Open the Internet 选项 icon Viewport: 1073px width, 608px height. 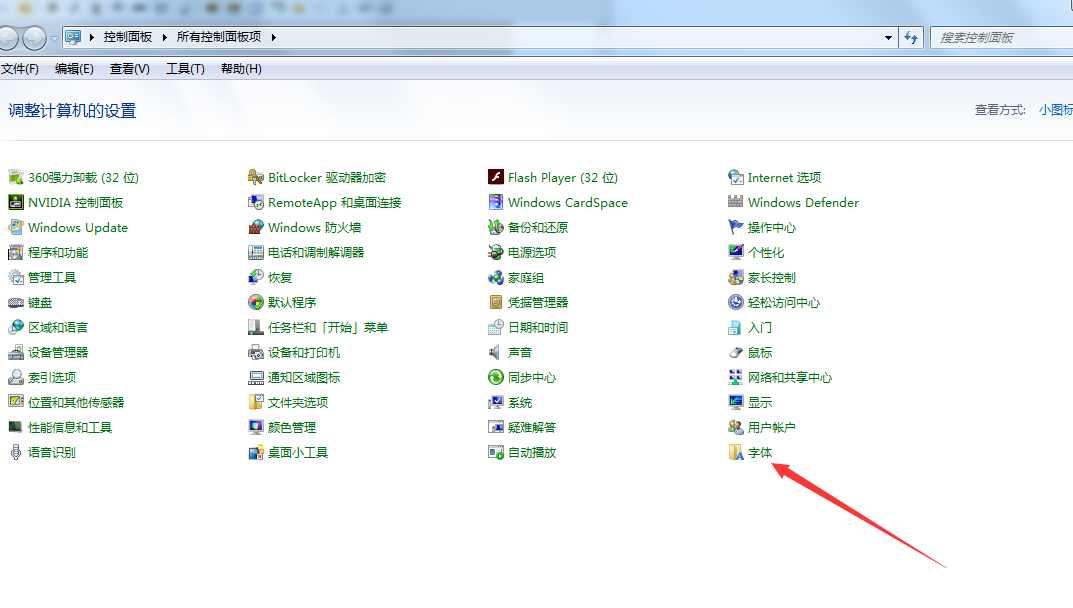coord(736,178)
